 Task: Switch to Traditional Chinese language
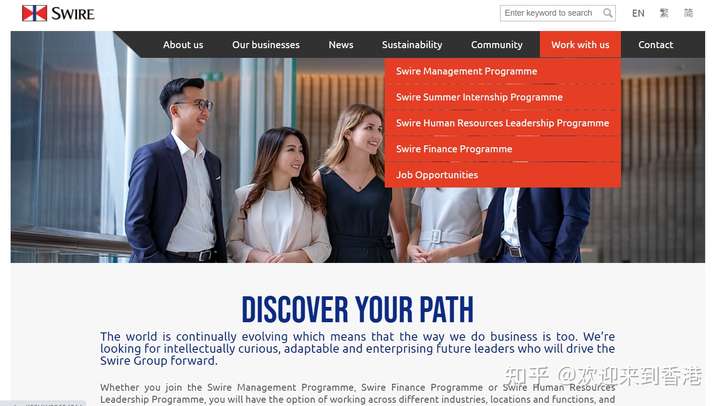pyautogui.click(x=664, y=13)
